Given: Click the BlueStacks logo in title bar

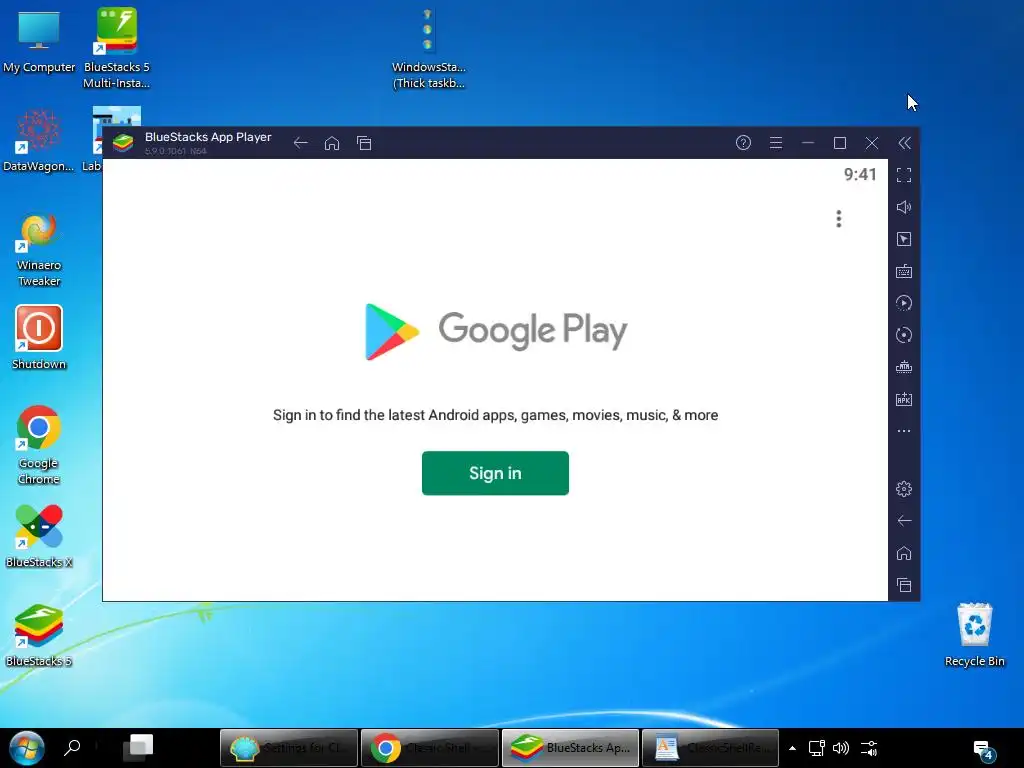Looking at the screenshot, I should (x=123, y=142).
